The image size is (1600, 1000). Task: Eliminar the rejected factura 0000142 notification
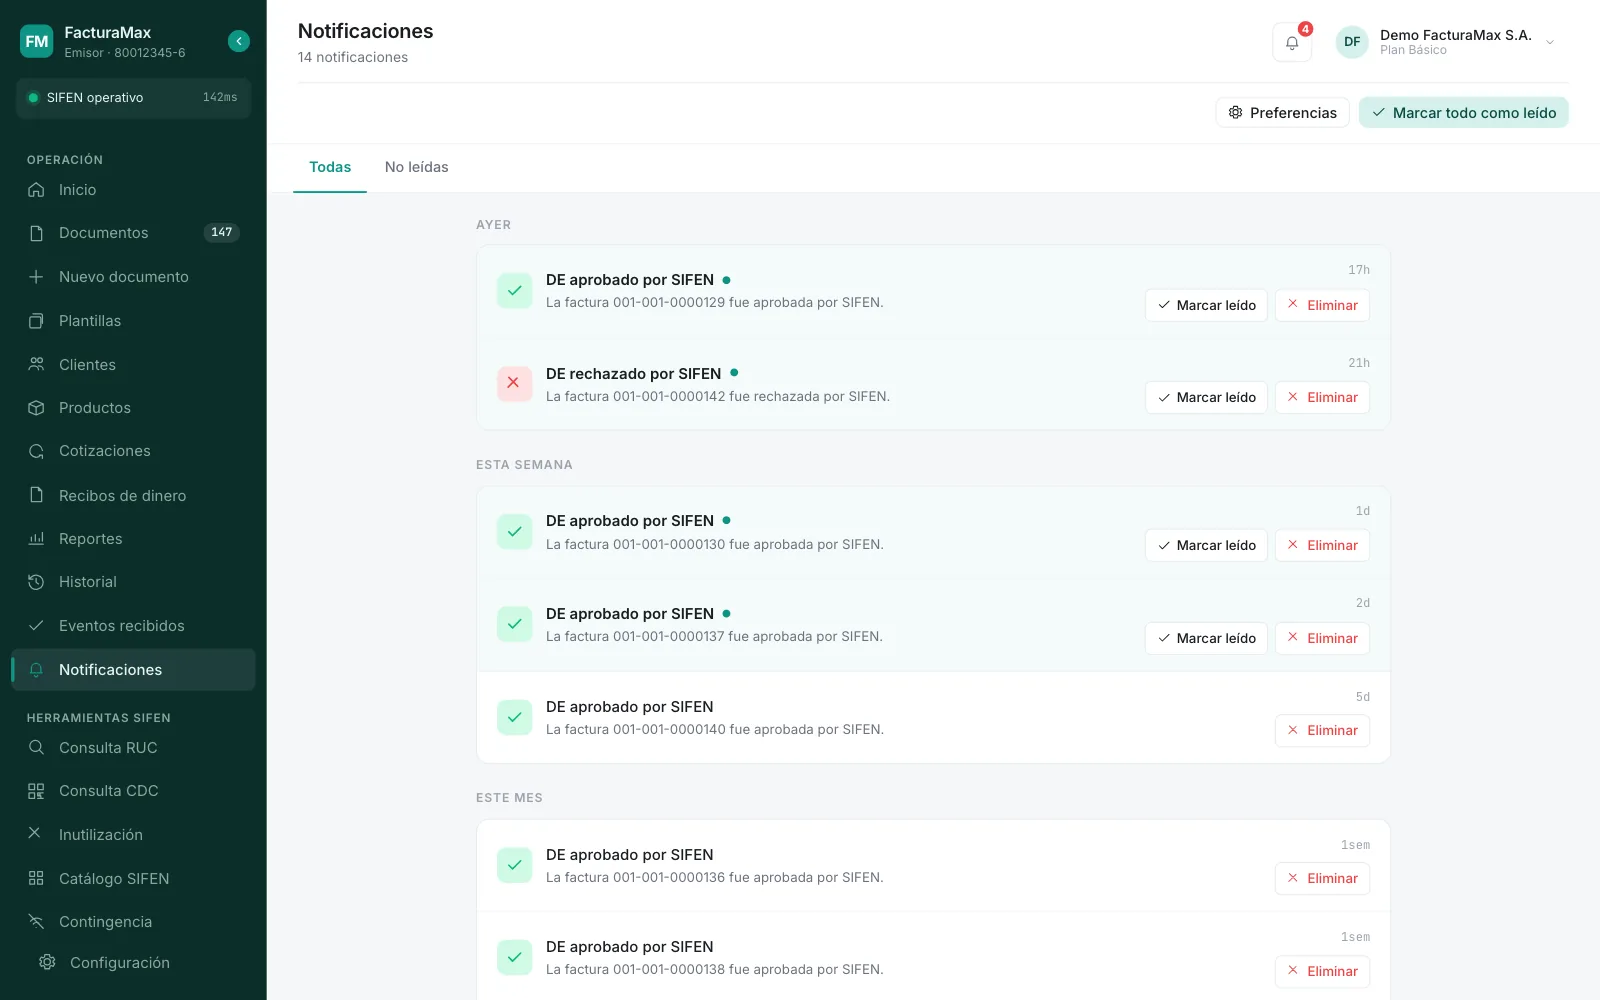(x=1322, y=397)
